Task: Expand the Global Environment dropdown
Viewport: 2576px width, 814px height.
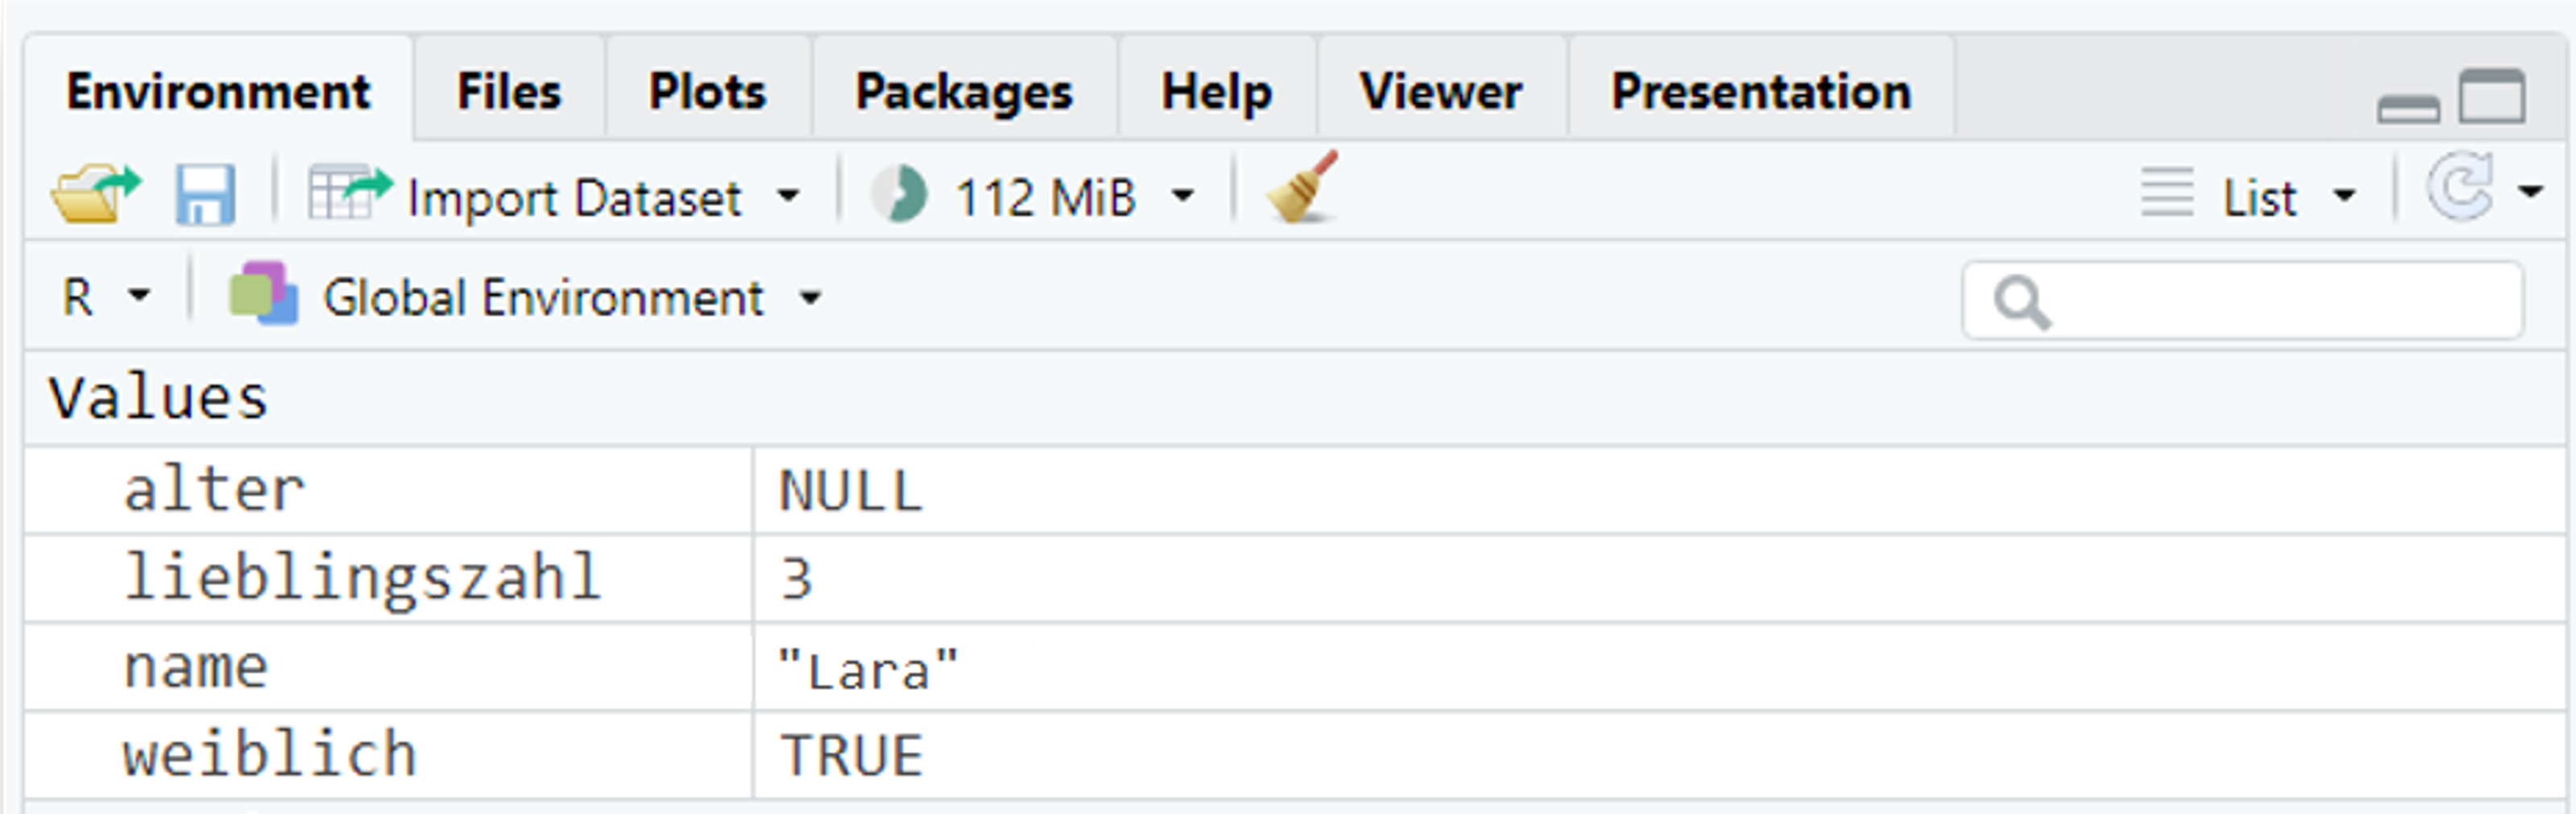Action: (x=808, y=297)
